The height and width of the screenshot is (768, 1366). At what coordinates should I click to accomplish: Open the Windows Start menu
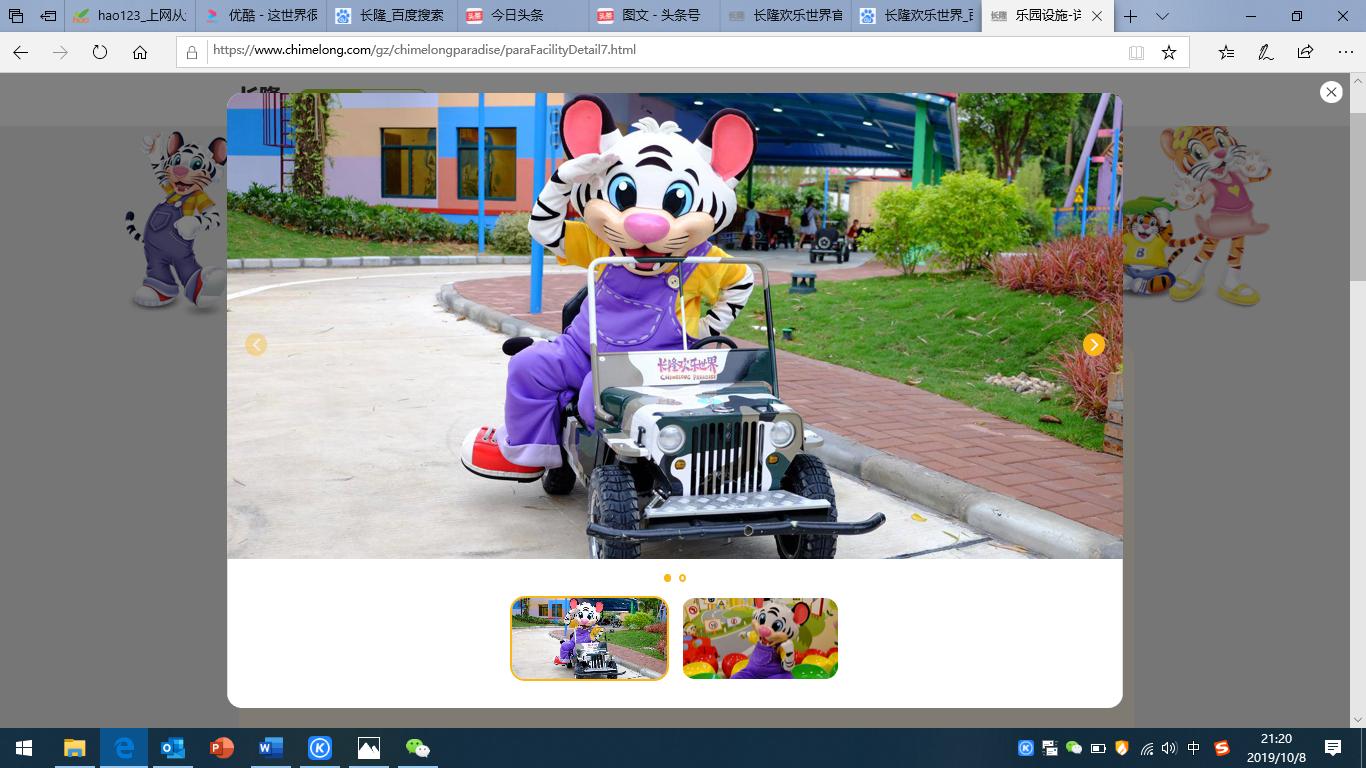pyautogui.click(x=24, y=748)
